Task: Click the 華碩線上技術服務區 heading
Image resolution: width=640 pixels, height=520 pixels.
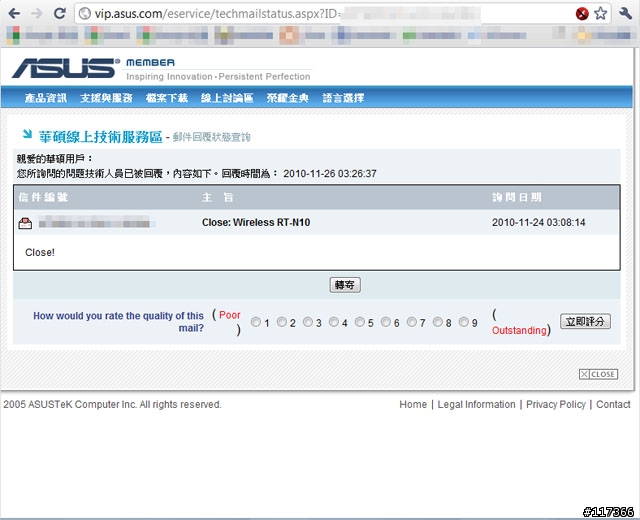Action: (x=100, y=137)
